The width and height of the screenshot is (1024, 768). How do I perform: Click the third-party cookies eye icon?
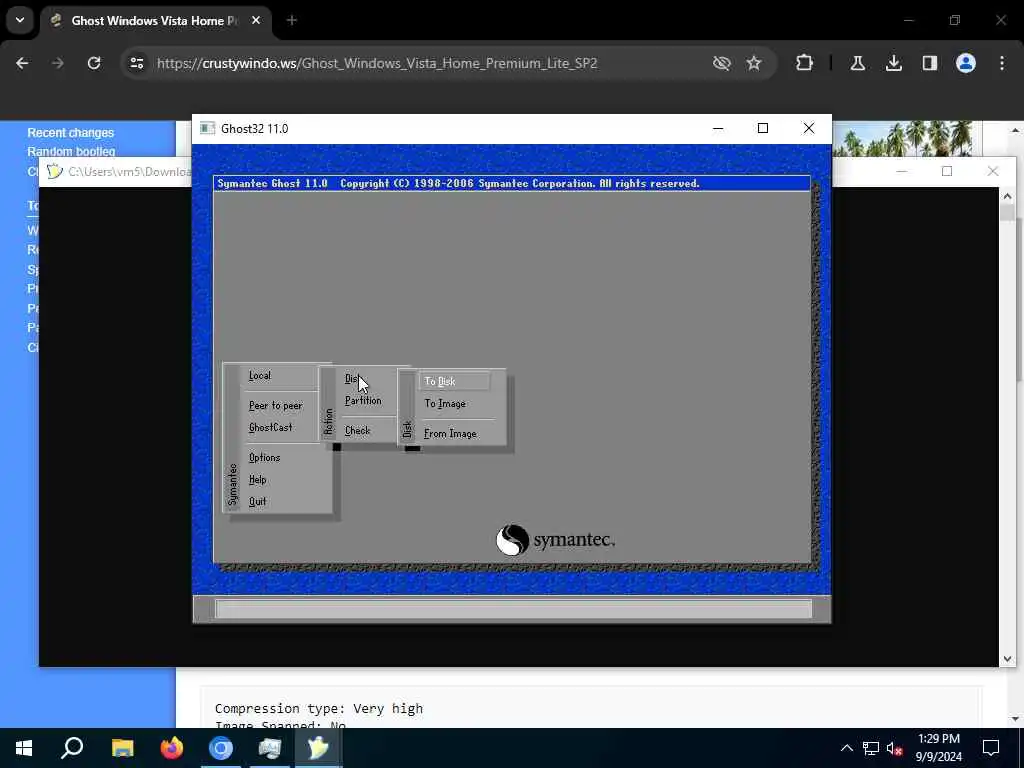(721, 63)
